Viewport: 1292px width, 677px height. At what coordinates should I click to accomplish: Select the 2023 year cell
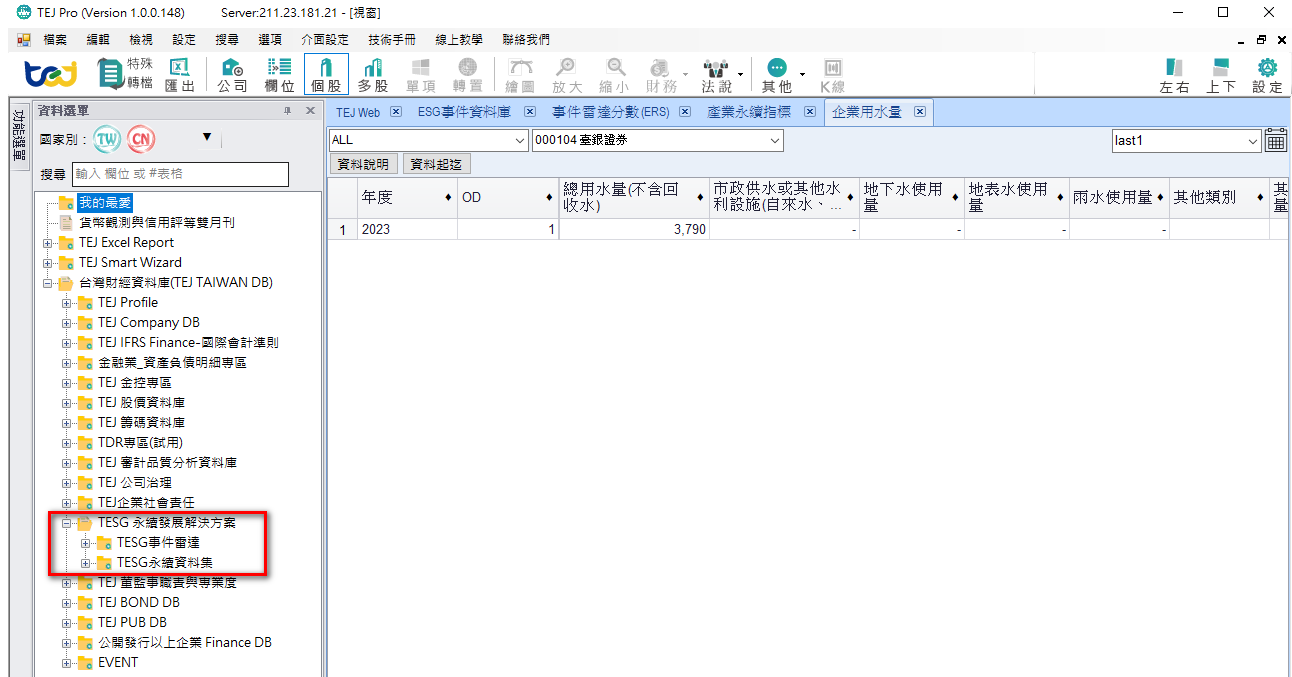[407, 229]
